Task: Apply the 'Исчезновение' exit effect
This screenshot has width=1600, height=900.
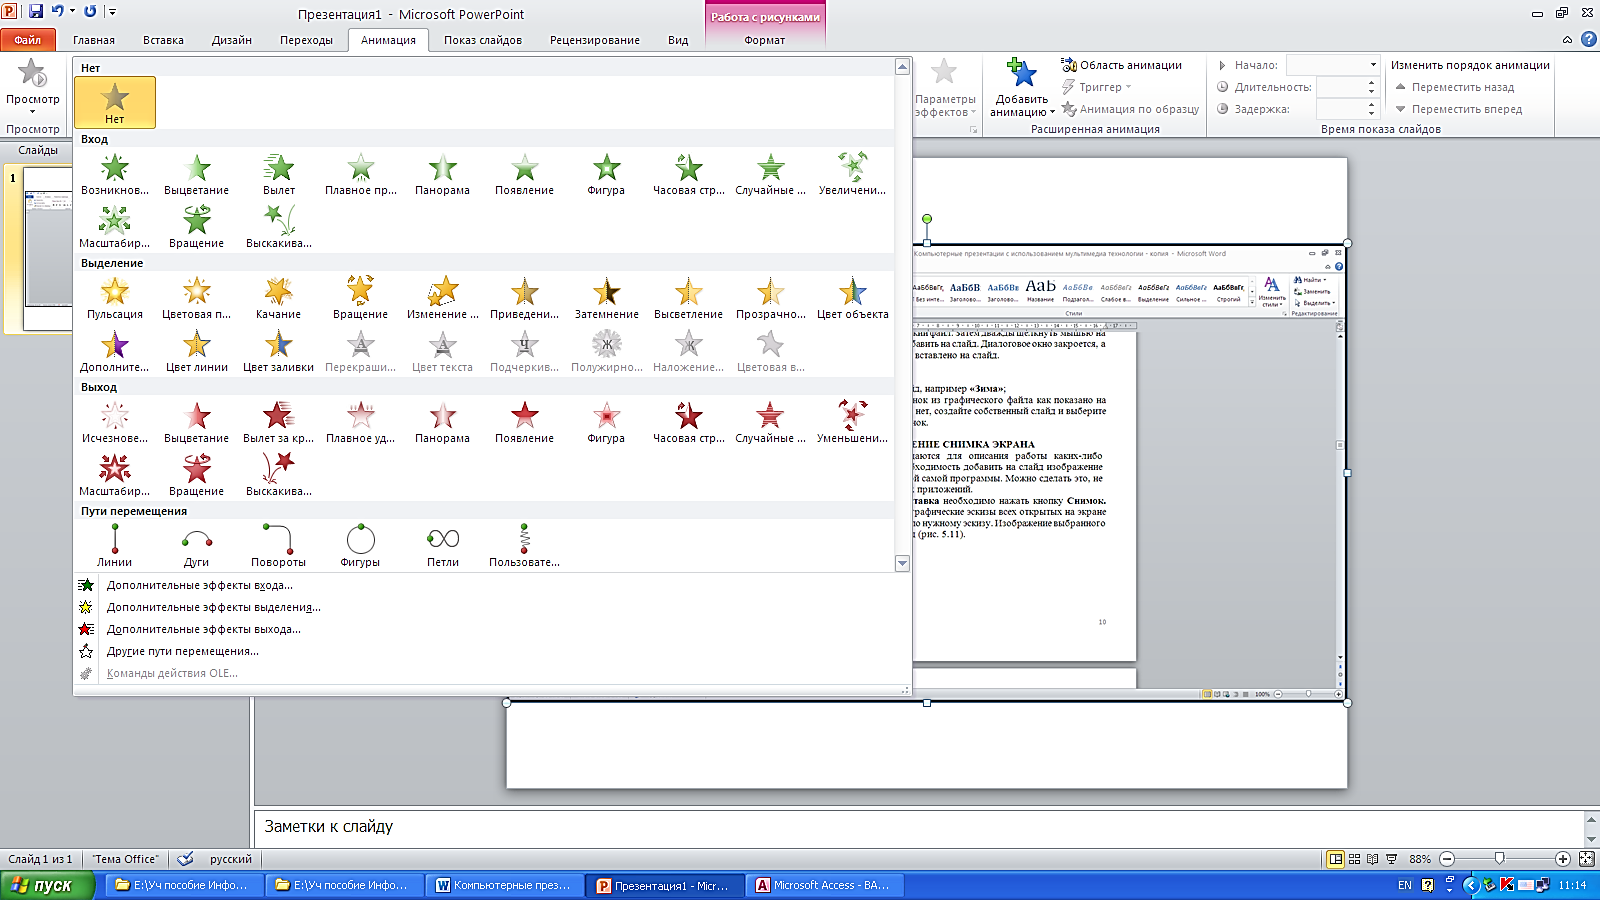Action: coord(115,422)
